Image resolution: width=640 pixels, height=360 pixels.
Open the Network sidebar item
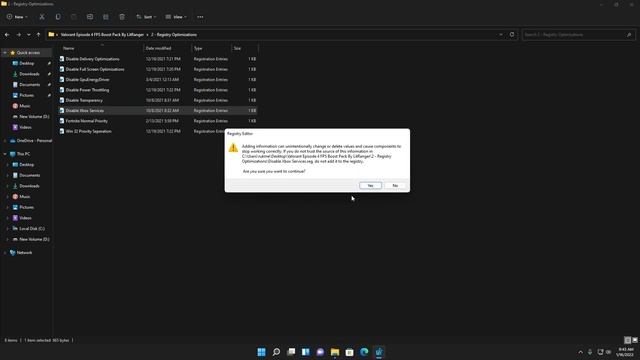[x=24, y=253]
